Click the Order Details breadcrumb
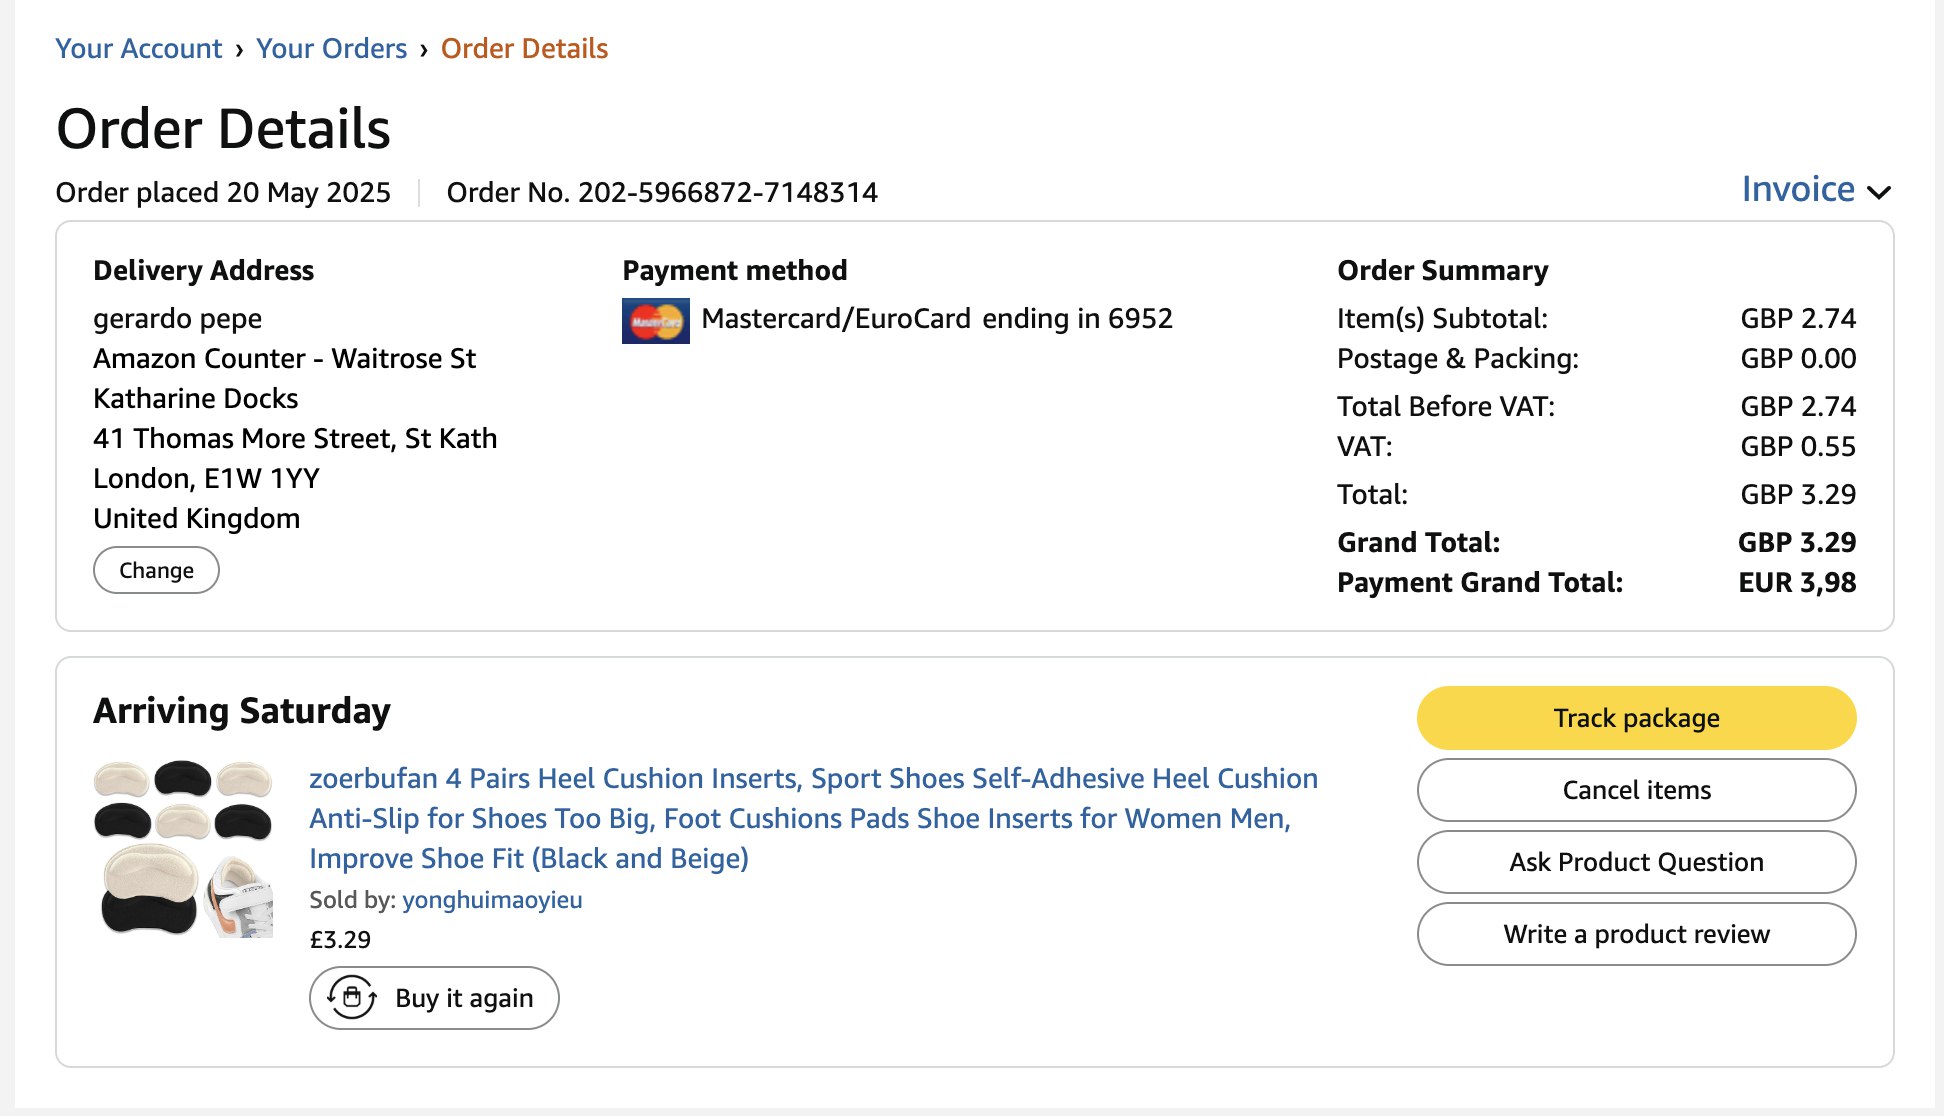 tap(524, 48)
